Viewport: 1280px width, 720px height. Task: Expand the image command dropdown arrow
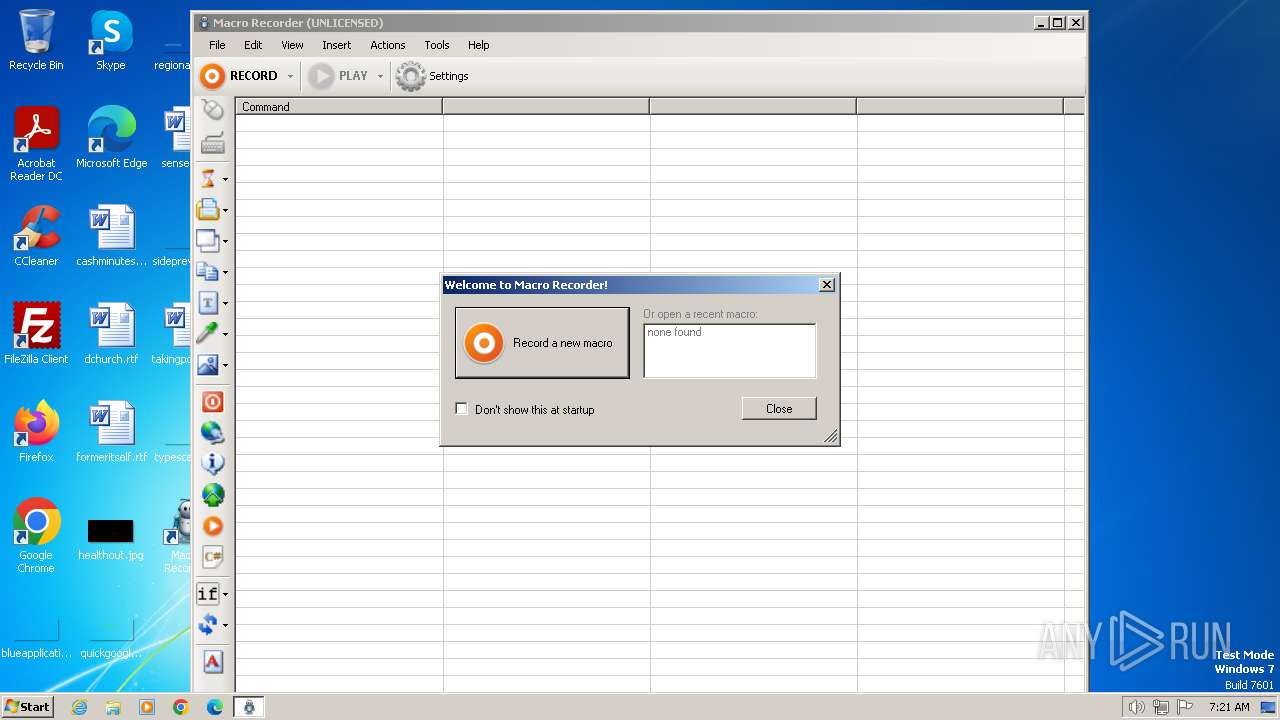(x=225, y=366)
